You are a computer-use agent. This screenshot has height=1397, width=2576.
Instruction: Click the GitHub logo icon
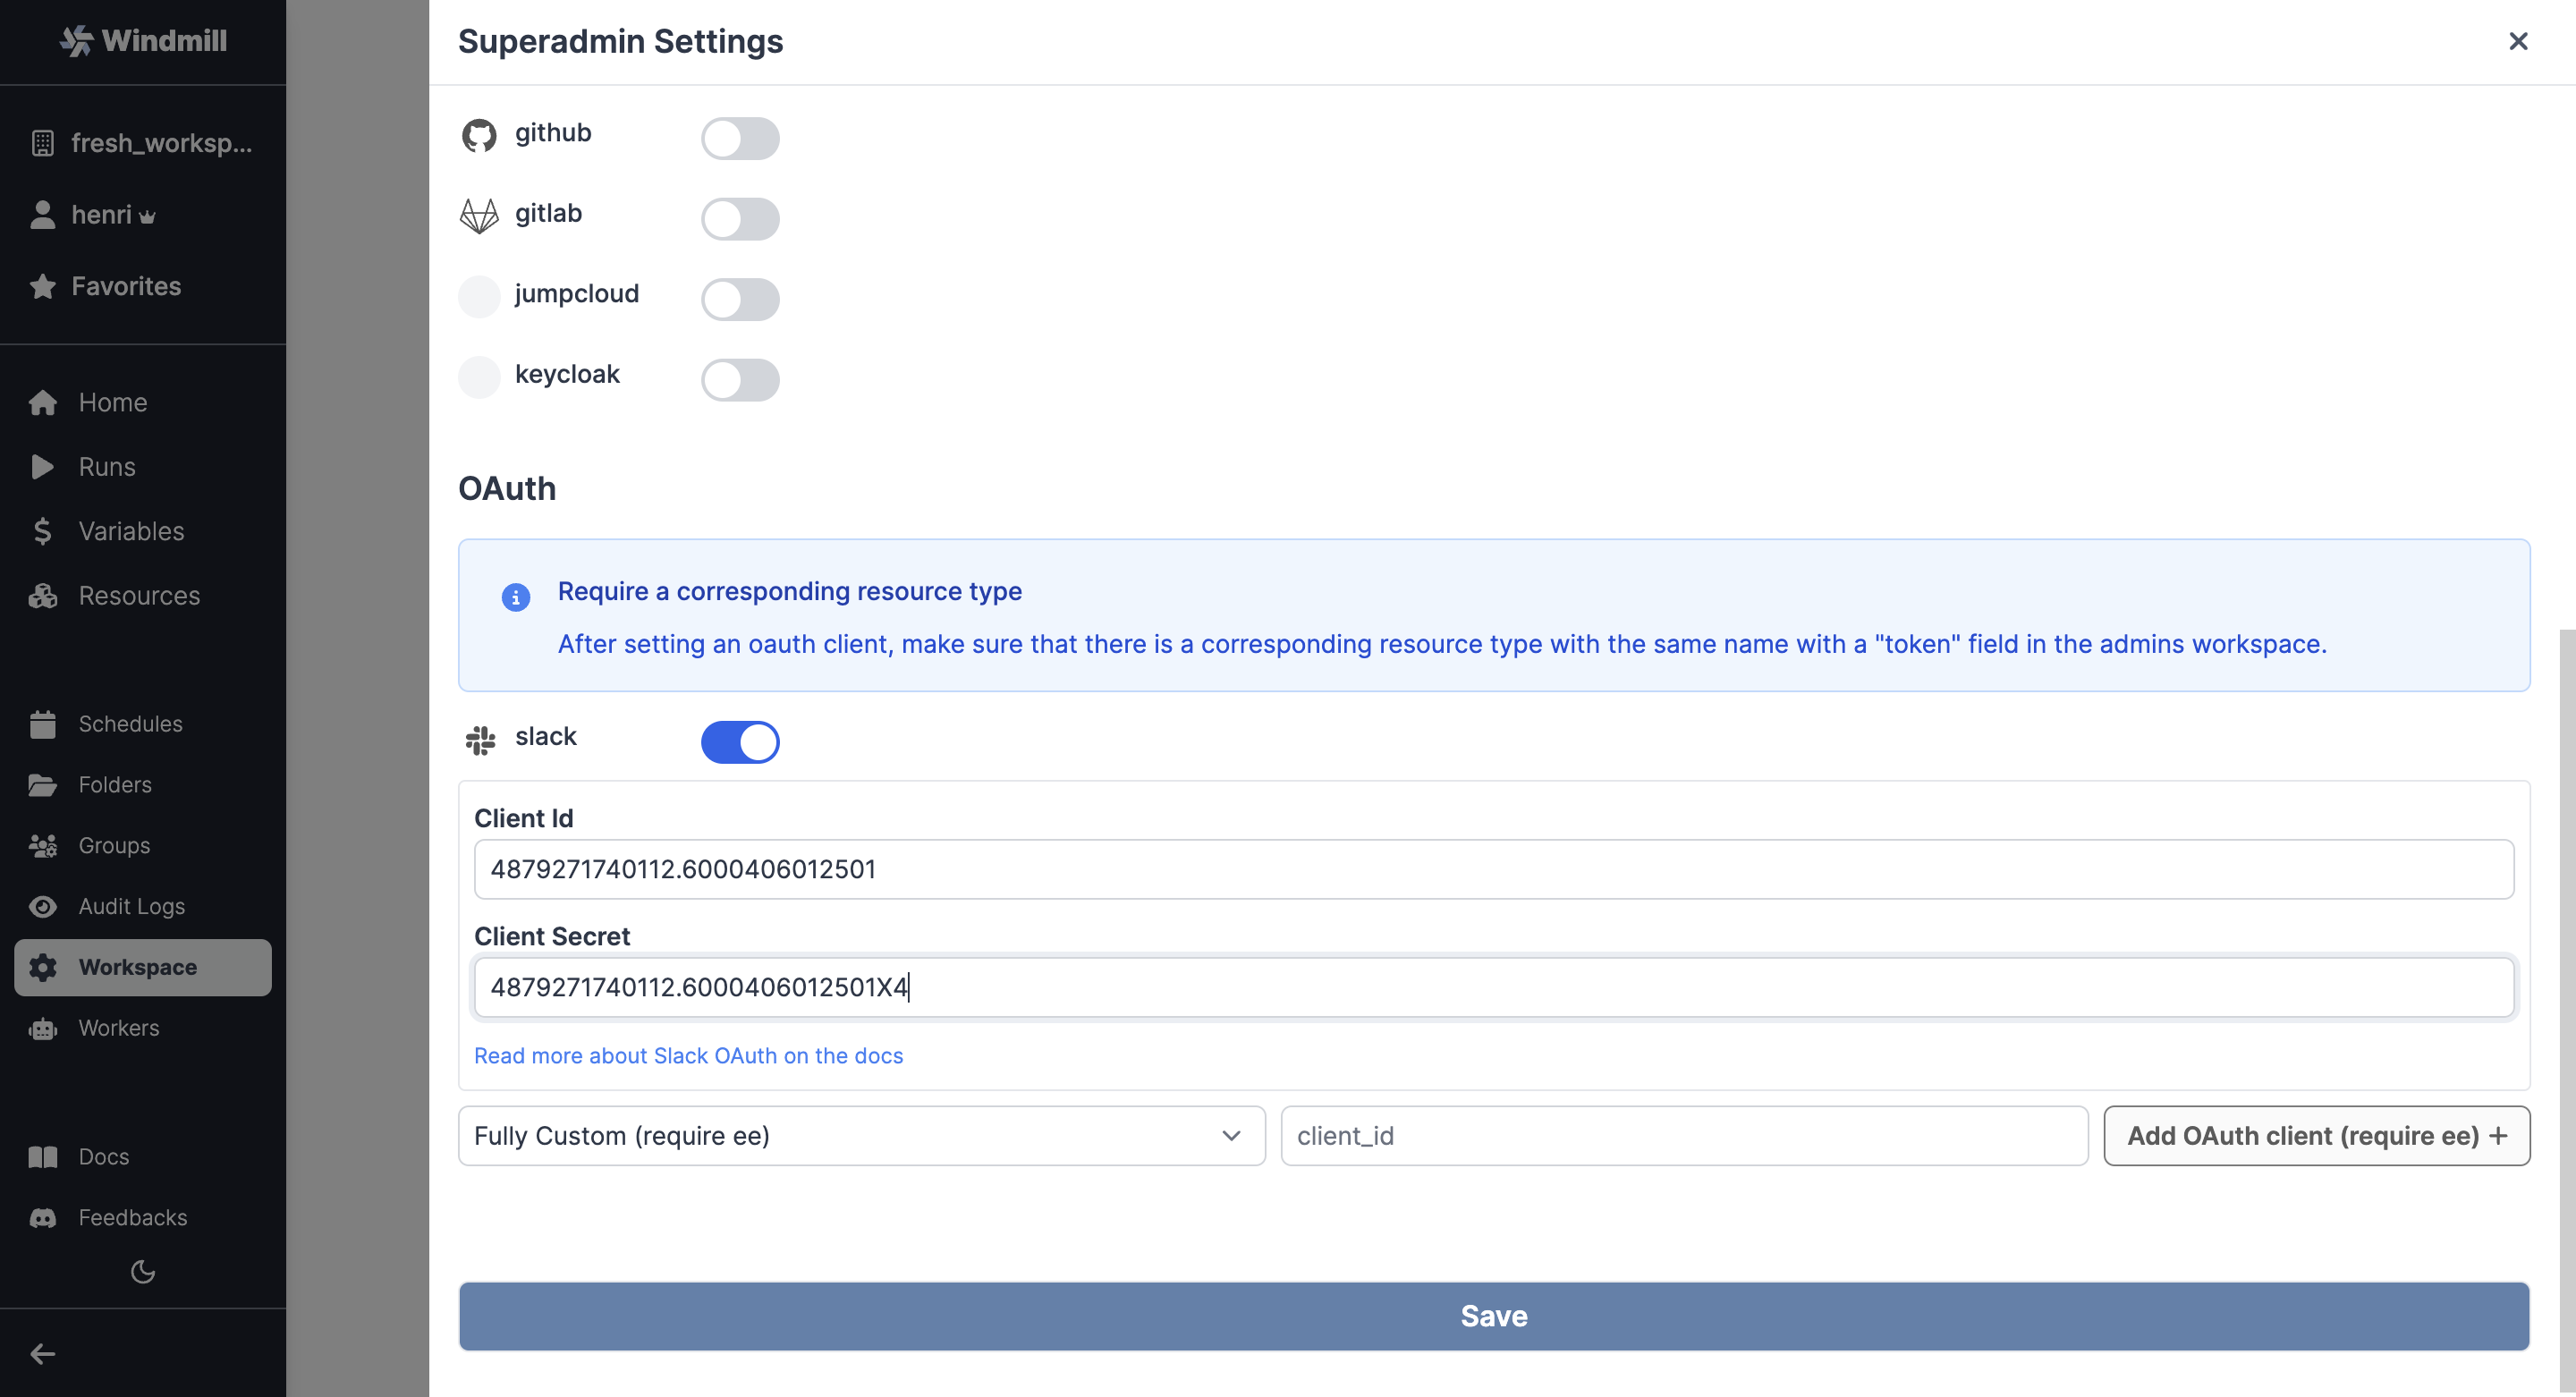[x=481, y=134]
